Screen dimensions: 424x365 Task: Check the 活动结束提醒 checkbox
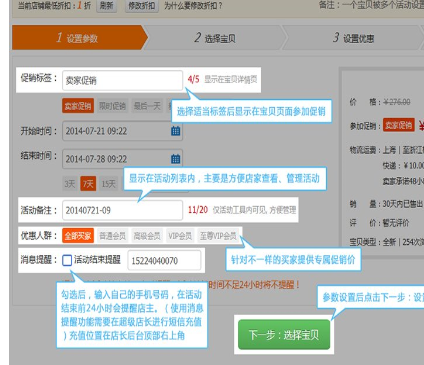tap(67, 260)
